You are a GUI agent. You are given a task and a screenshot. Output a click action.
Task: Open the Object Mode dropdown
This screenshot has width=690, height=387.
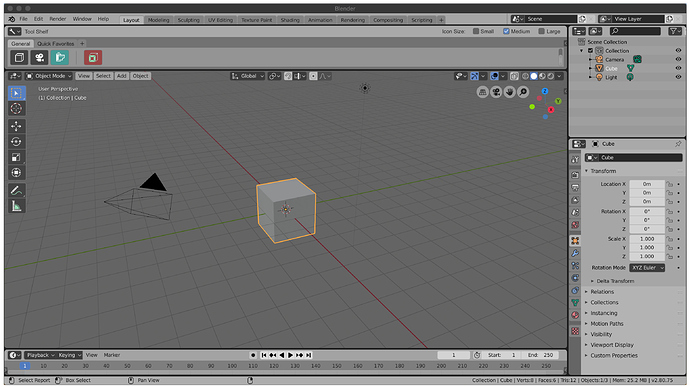click(48, 76)
